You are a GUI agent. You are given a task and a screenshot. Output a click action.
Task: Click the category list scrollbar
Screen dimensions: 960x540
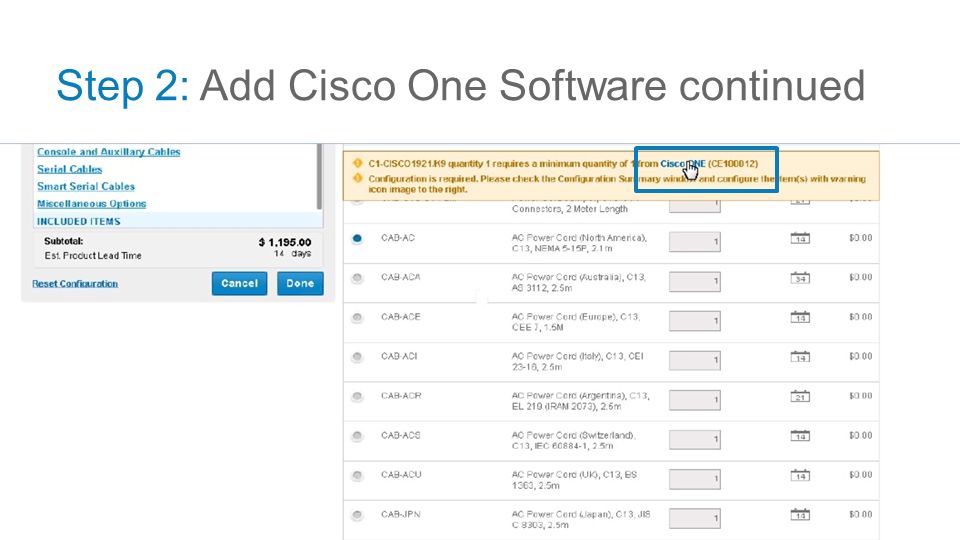tap(319, 177)
